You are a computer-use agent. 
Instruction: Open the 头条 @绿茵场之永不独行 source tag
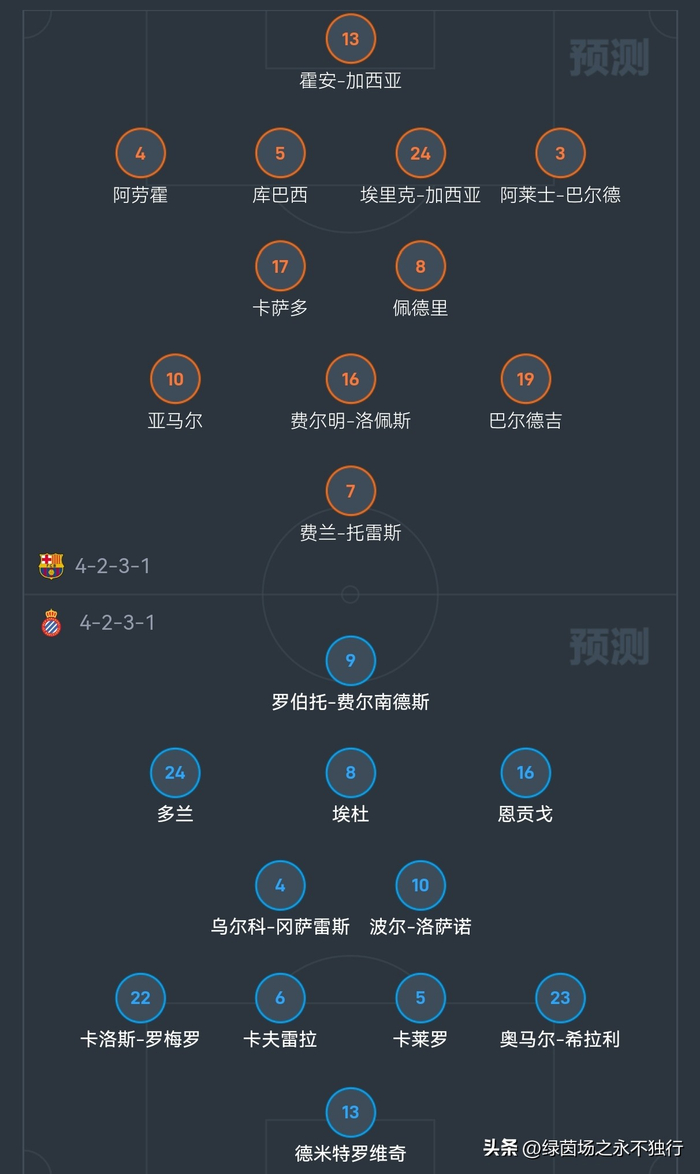click(x=583, y=1148)
